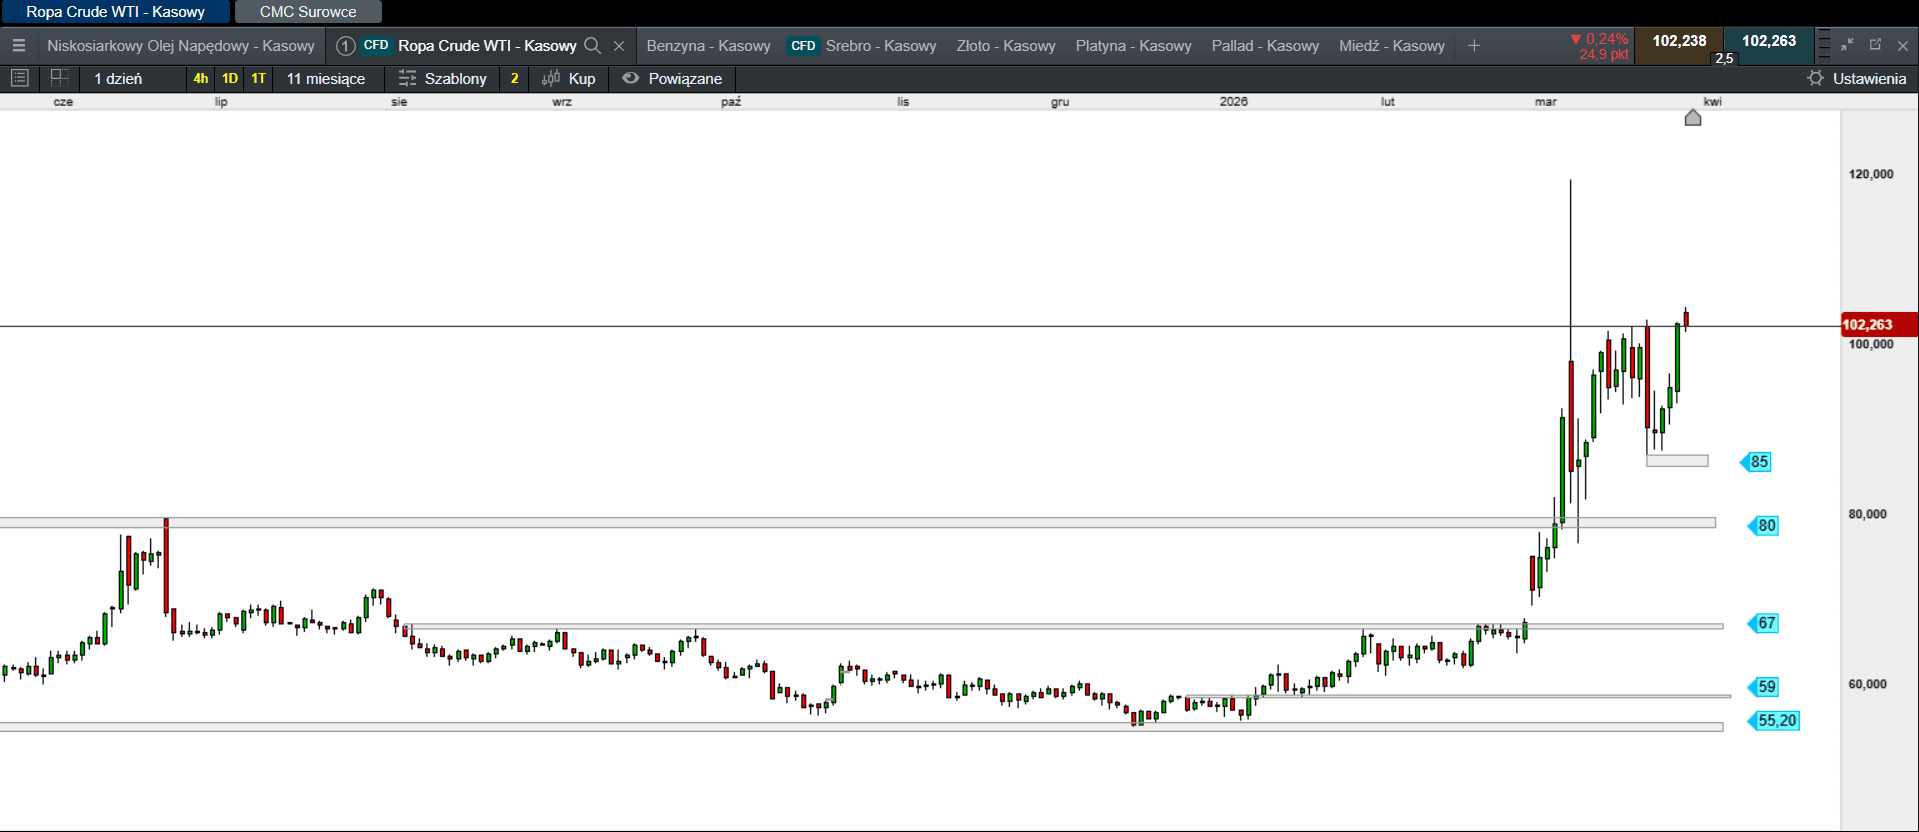1919x832 pixels.
Task: Open the Szablony templates menu
Action: click(442, 78)
